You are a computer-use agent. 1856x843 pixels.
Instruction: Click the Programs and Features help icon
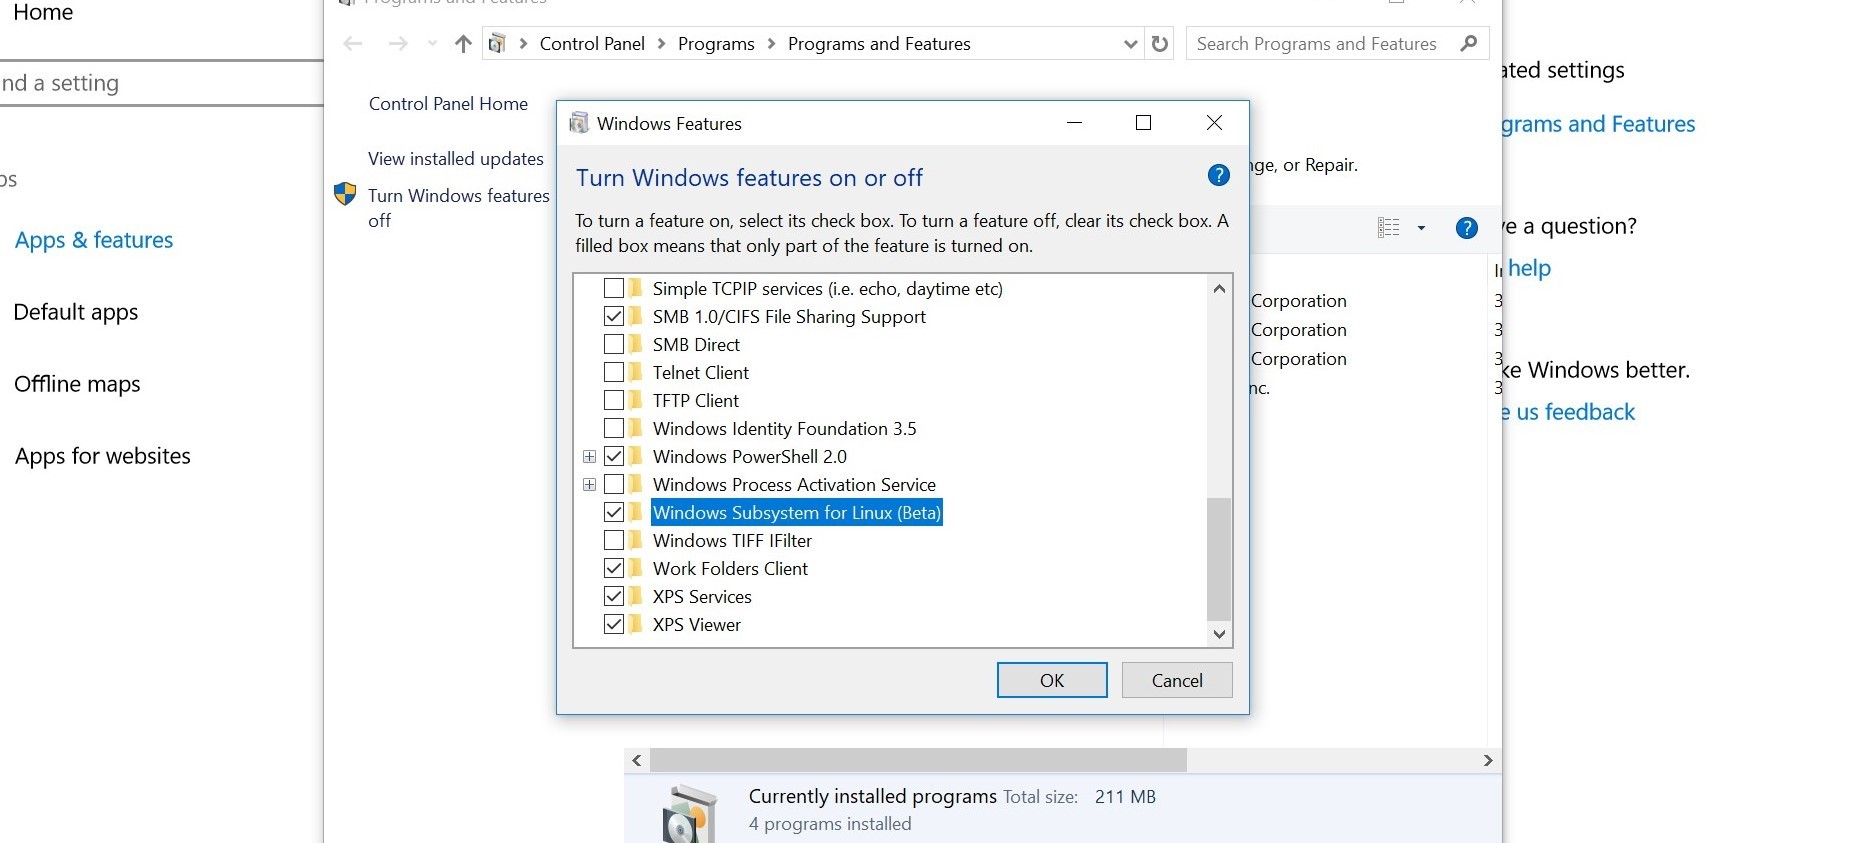pyautogui.click(x=1466, y=228)
